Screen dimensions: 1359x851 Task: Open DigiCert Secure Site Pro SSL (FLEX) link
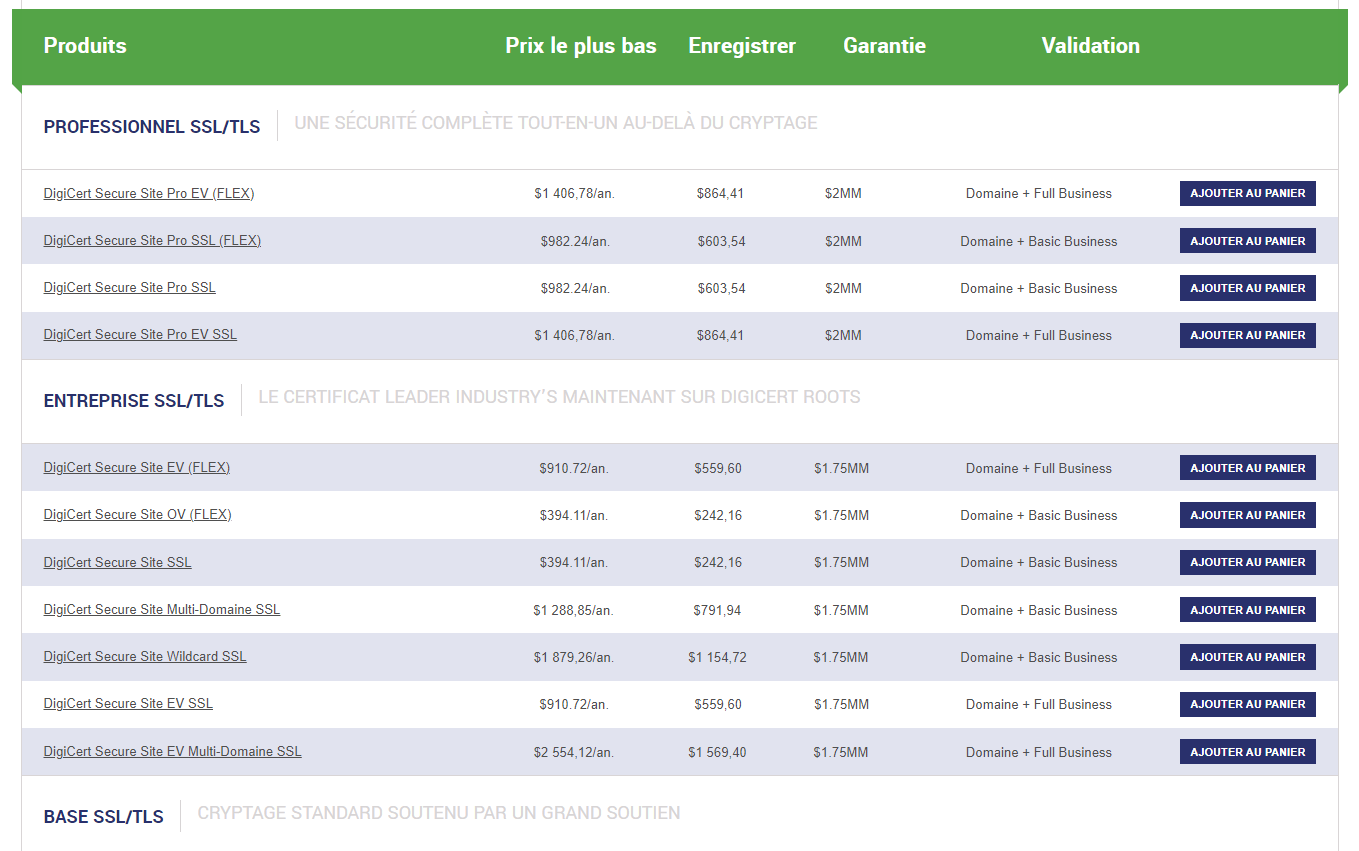pos(152,240)
